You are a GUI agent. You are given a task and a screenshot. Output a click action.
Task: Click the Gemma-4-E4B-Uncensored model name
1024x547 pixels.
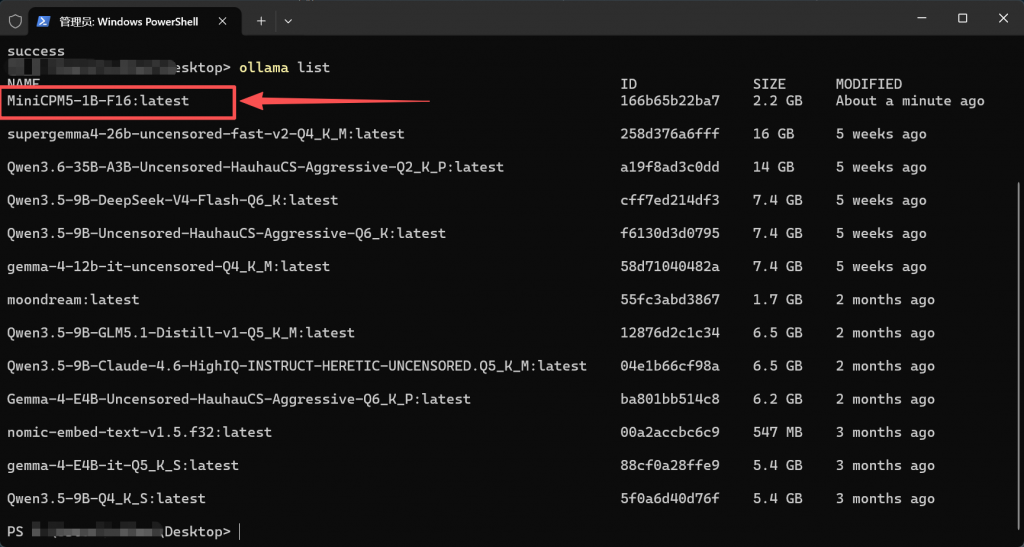[239, 399]
